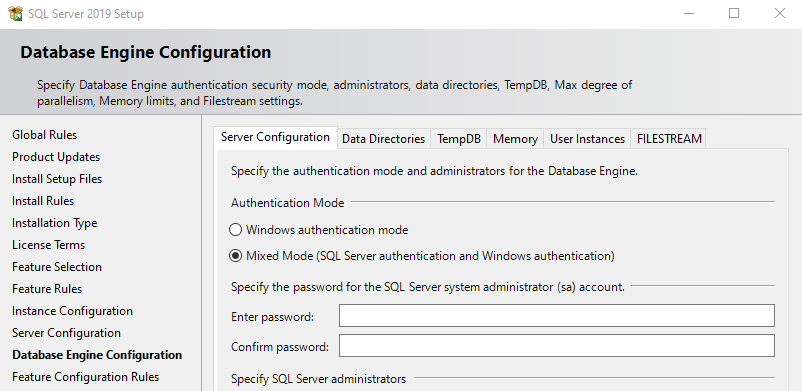
Task: Select Feature Configuration Rules sidebar step
Action: (x=85, y=377)
